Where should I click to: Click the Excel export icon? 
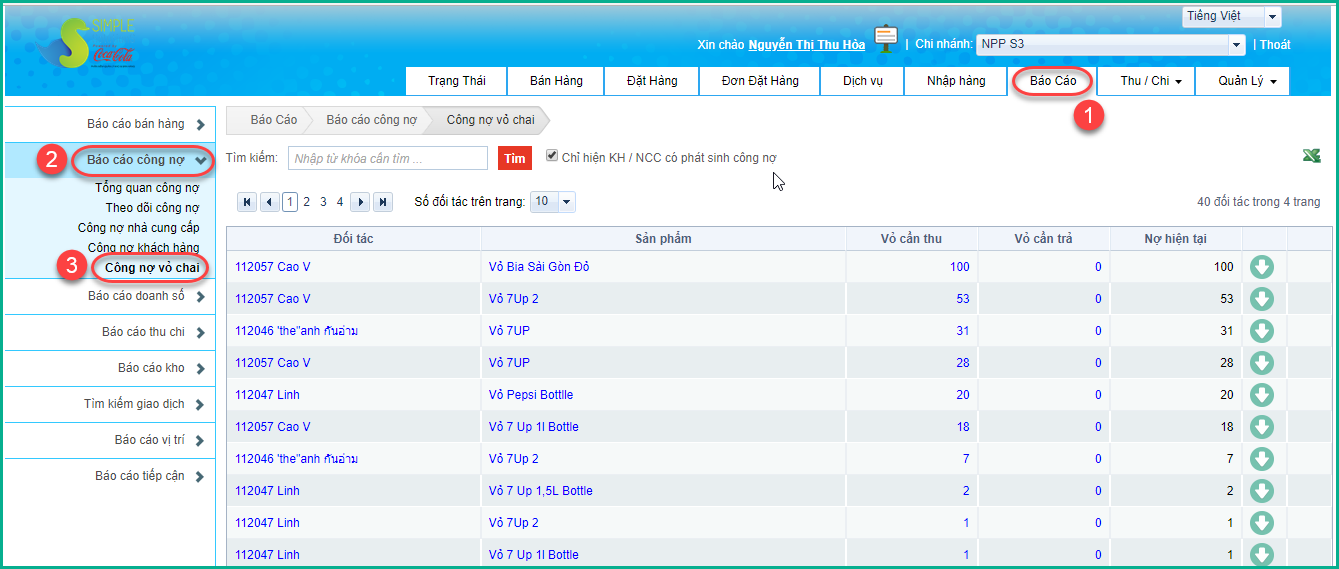[x=1311, y=155]
